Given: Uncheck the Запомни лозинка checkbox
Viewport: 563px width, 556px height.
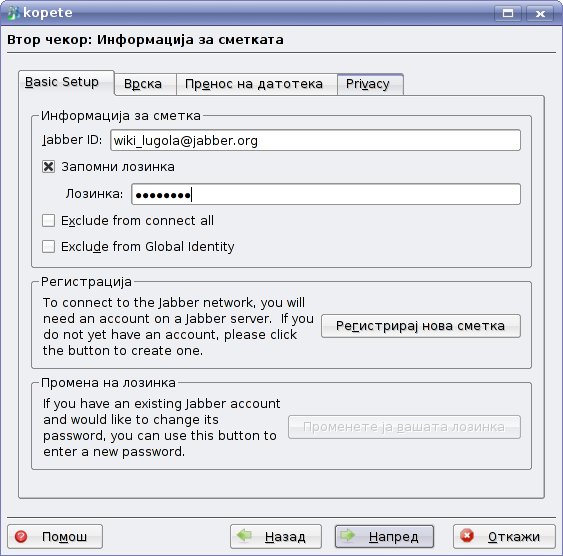Looking at the screenshot, I should 48,167.
